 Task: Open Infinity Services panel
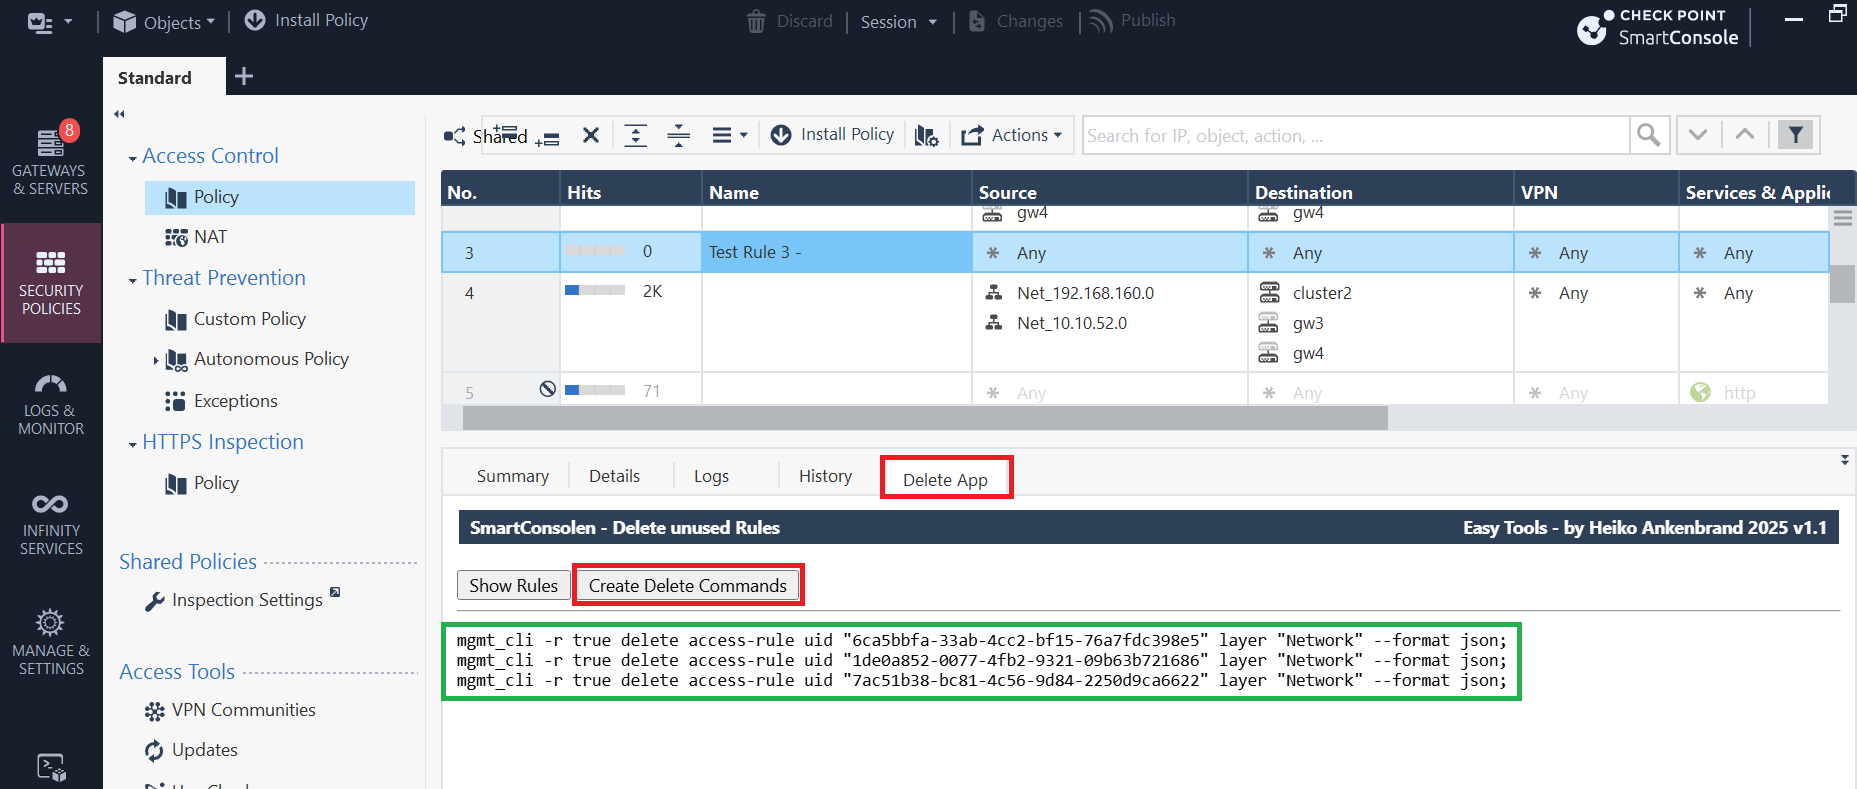pos(51,524)
